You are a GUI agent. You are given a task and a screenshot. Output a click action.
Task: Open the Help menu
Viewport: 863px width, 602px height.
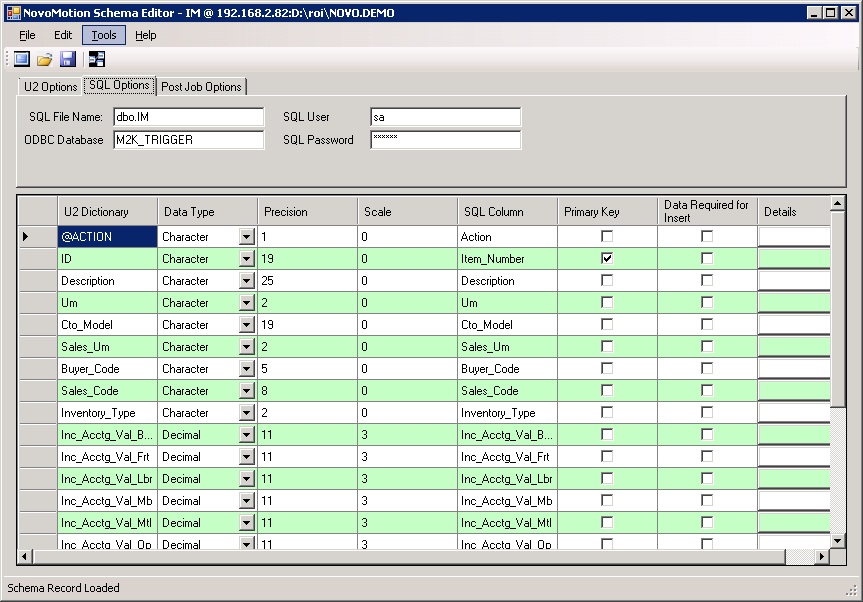146,35
